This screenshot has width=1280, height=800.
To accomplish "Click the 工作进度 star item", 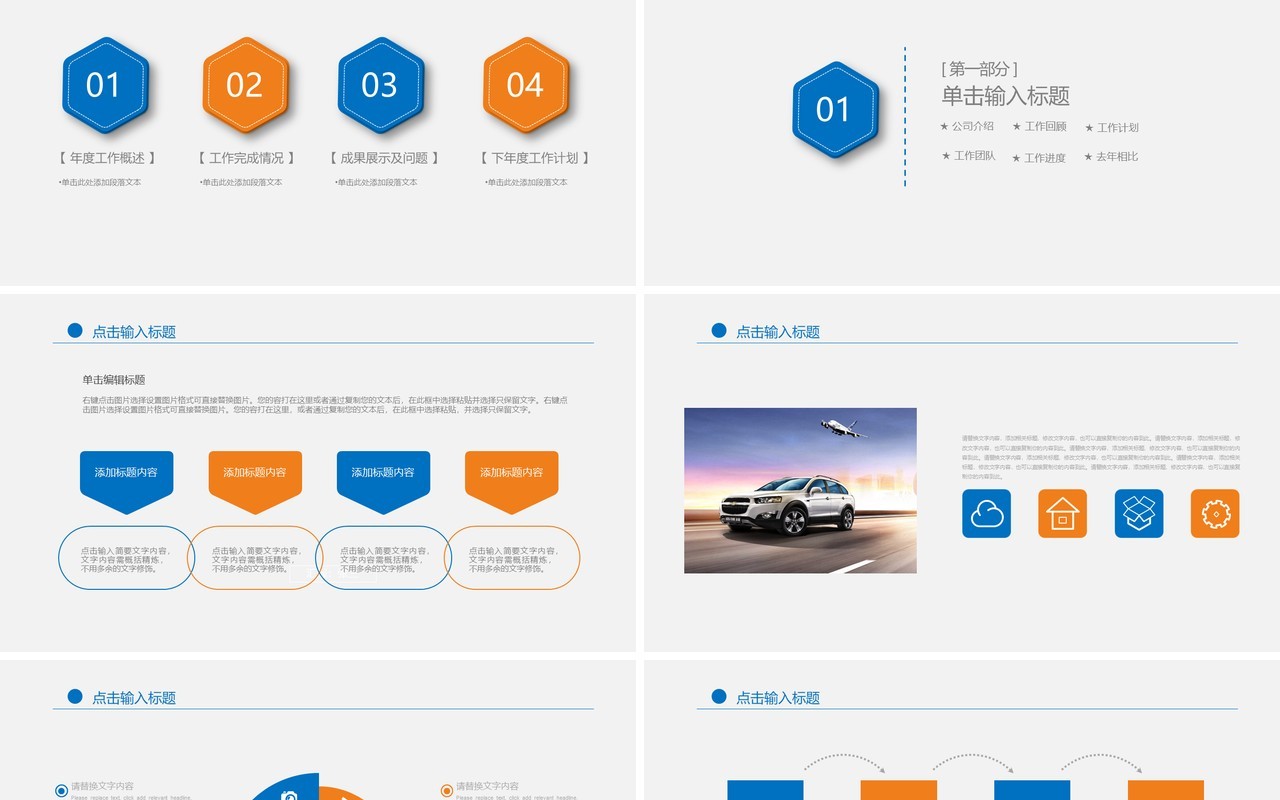I will pyautogui.click(x=1039, y=157).
